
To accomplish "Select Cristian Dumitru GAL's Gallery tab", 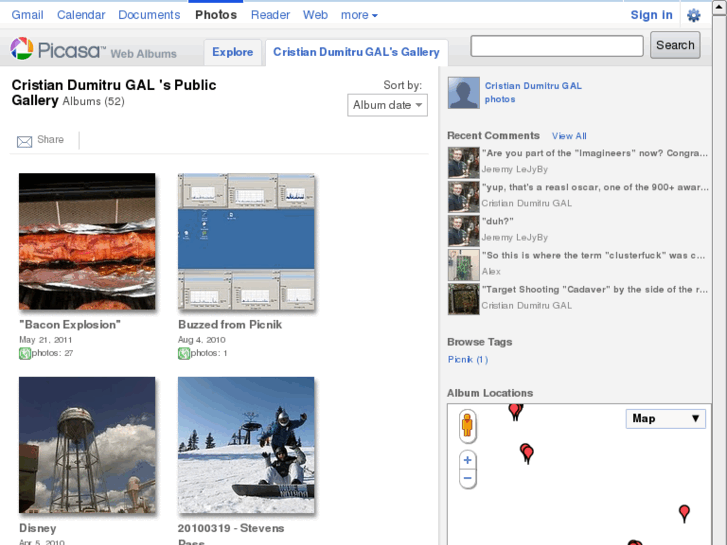I will pos(356,52).
